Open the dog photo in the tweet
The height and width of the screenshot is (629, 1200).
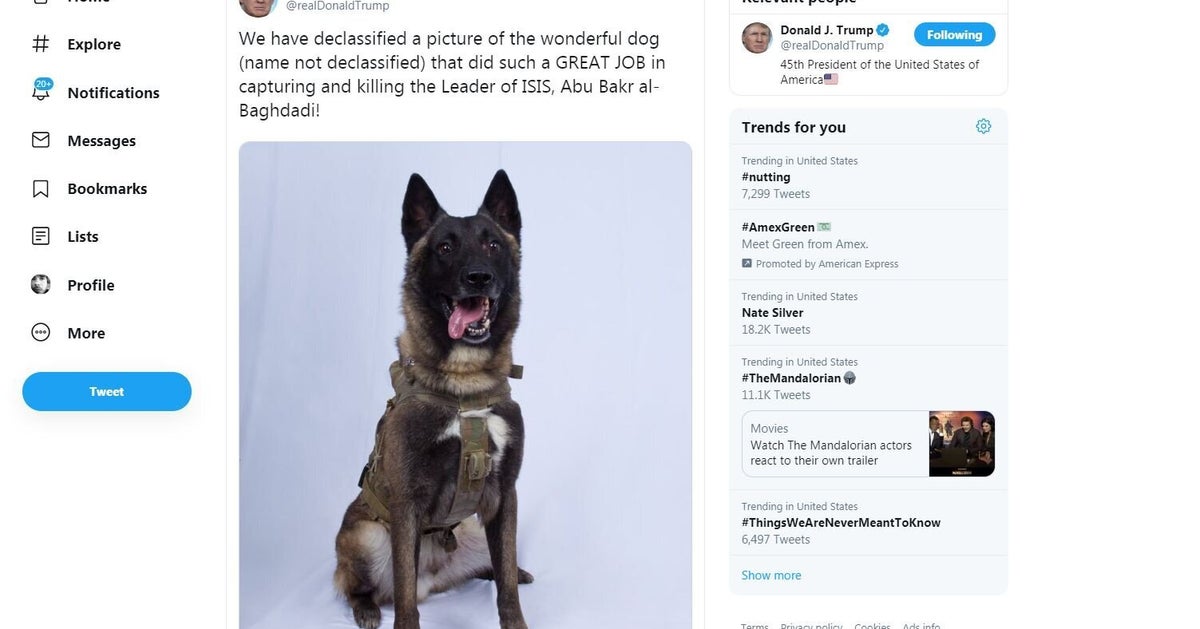coord(465,385)
